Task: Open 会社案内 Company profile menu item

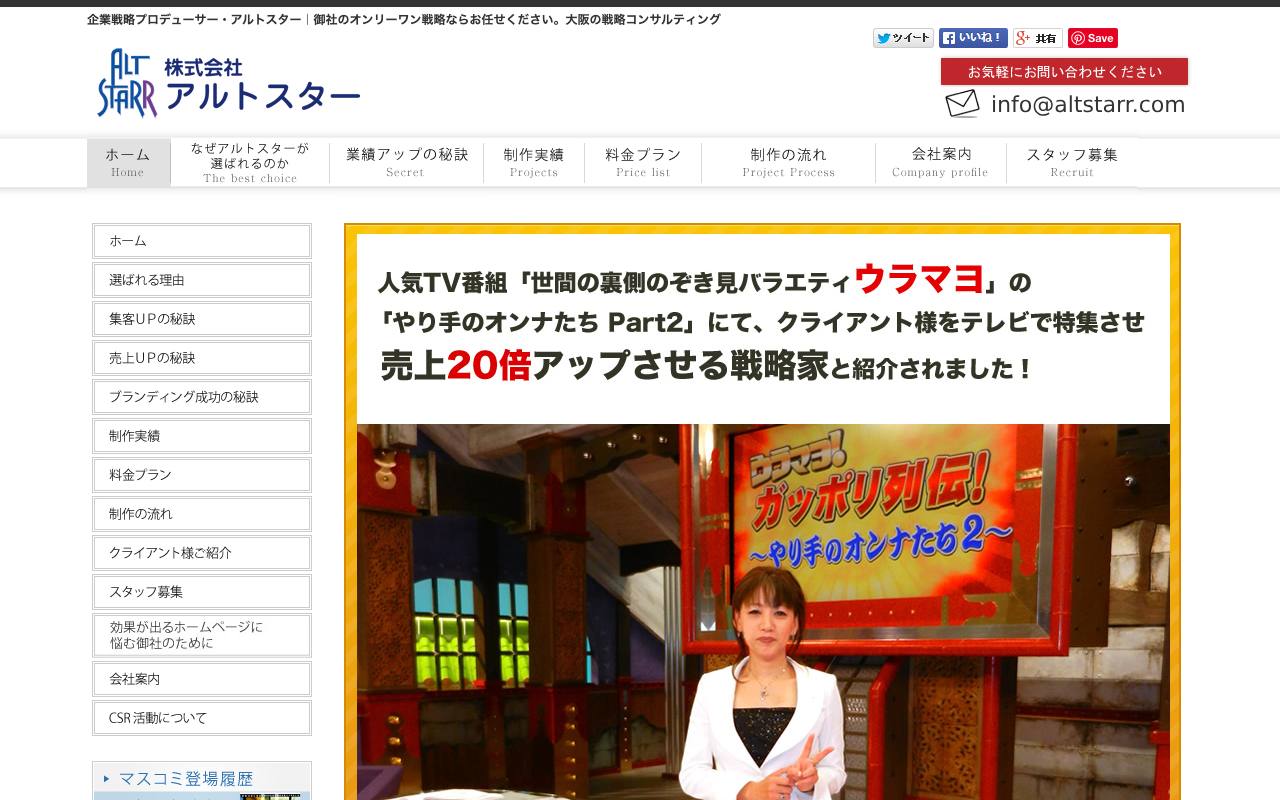Action: pos(941,162)
